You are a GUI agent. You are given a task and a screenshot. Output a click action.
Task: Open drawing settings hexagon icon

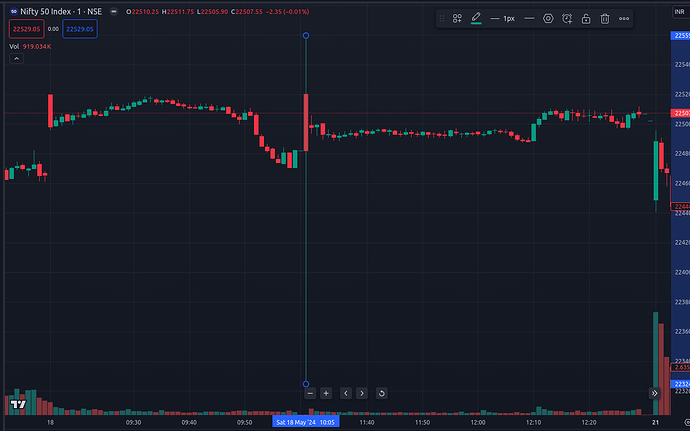[x=548, y=18]
